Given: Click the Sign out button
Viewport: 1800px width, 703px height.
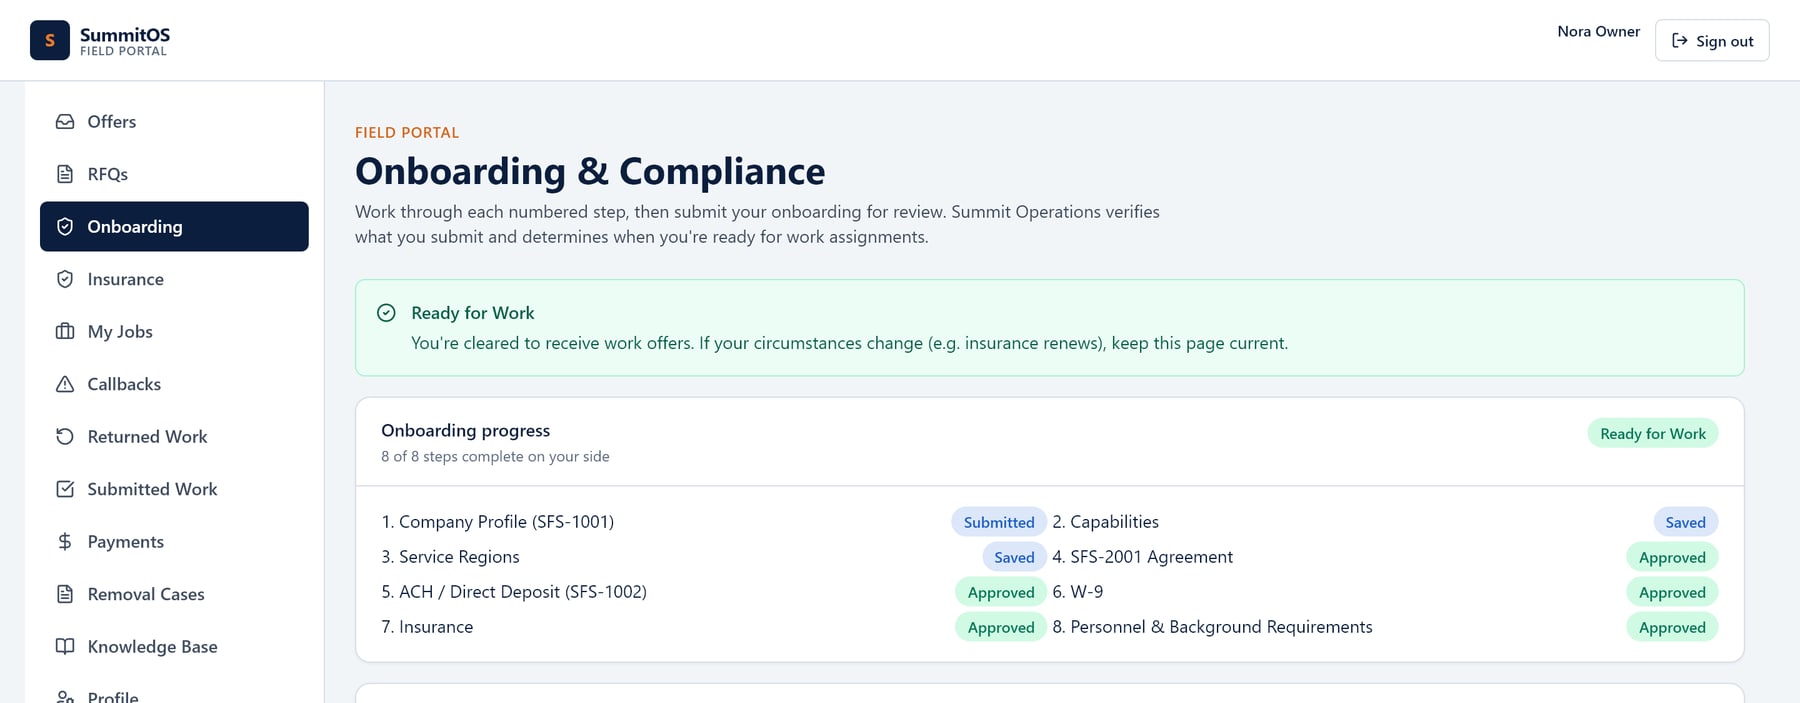Looking at the screenshot, I should (1712, 41).
